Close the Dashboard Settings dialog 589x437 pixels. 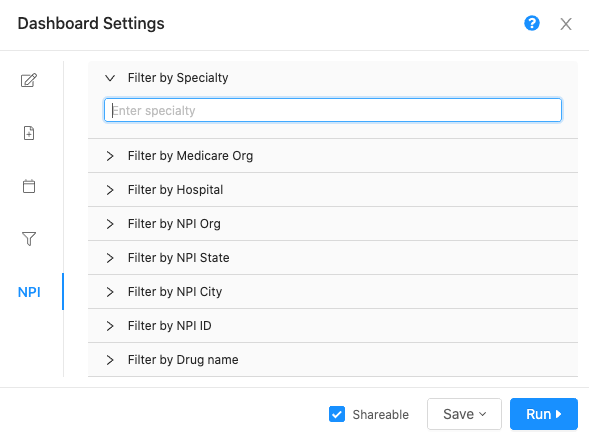(x=566, y=24)
